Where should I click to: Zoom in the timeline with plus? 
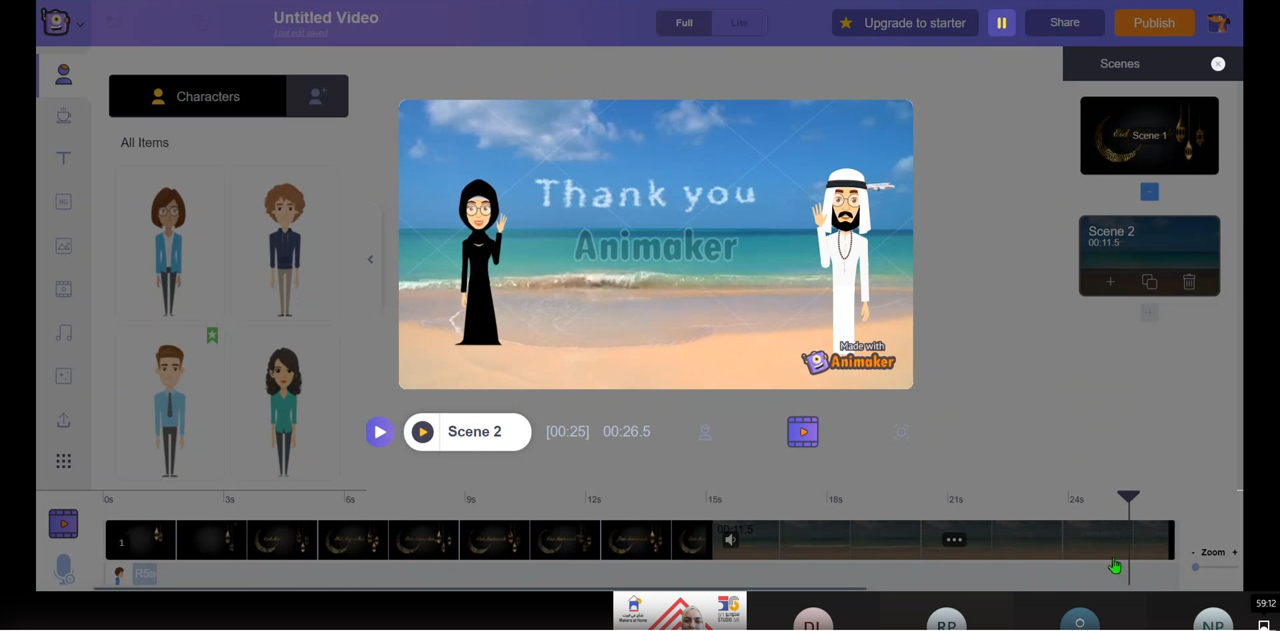[1235, 552]
